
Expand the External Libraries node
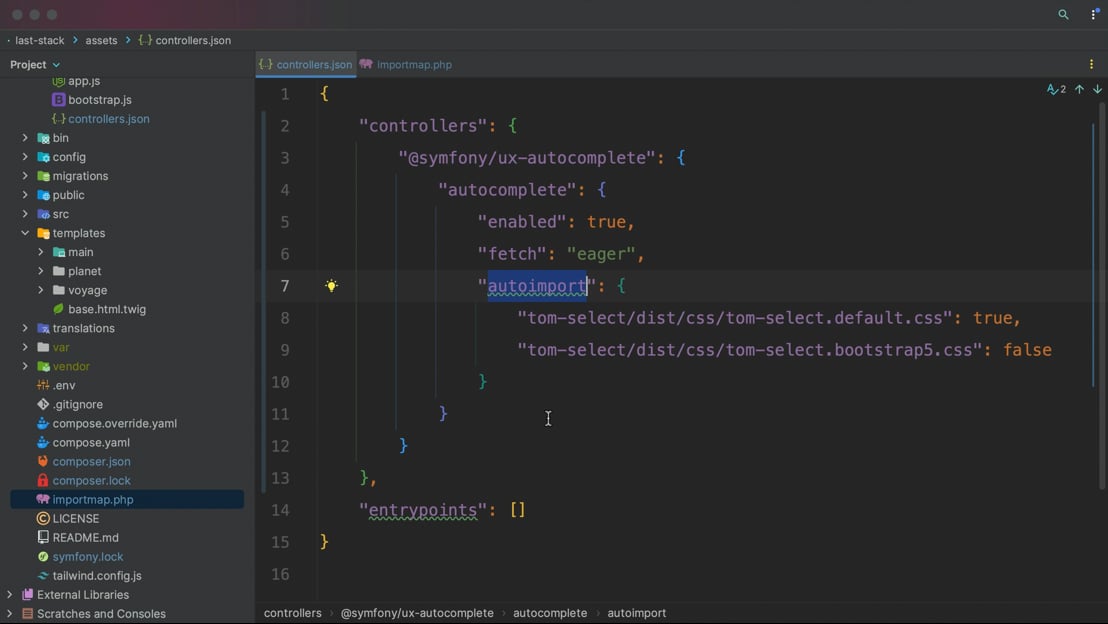(x=10, y=595)
